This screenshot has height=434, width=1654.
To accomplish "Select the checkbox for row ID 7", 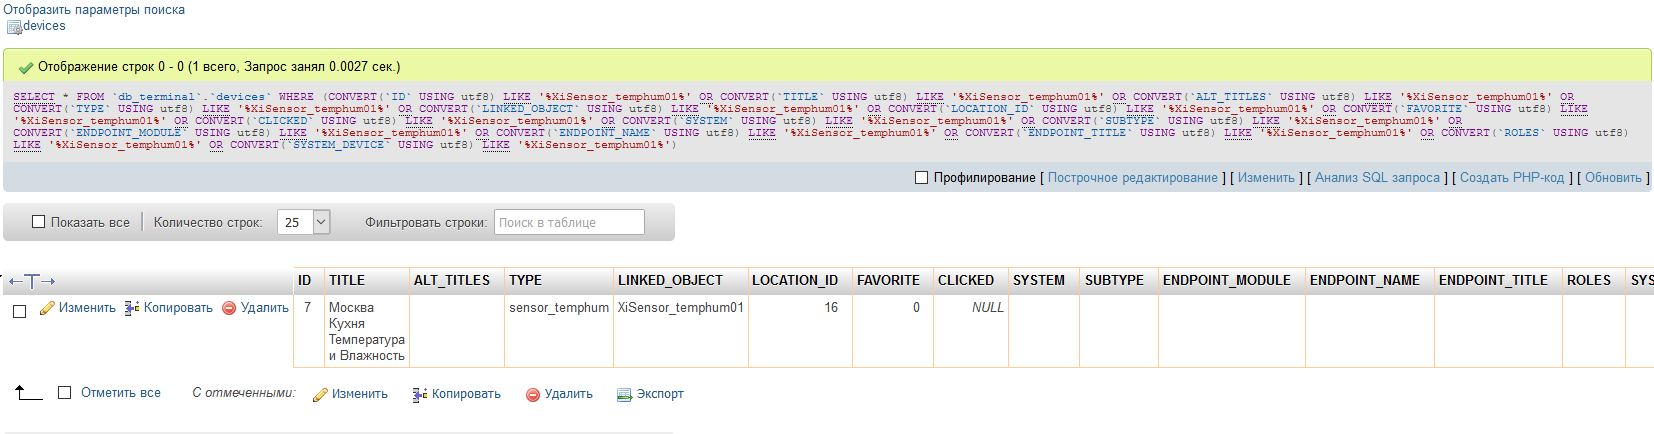I will 19,312.
